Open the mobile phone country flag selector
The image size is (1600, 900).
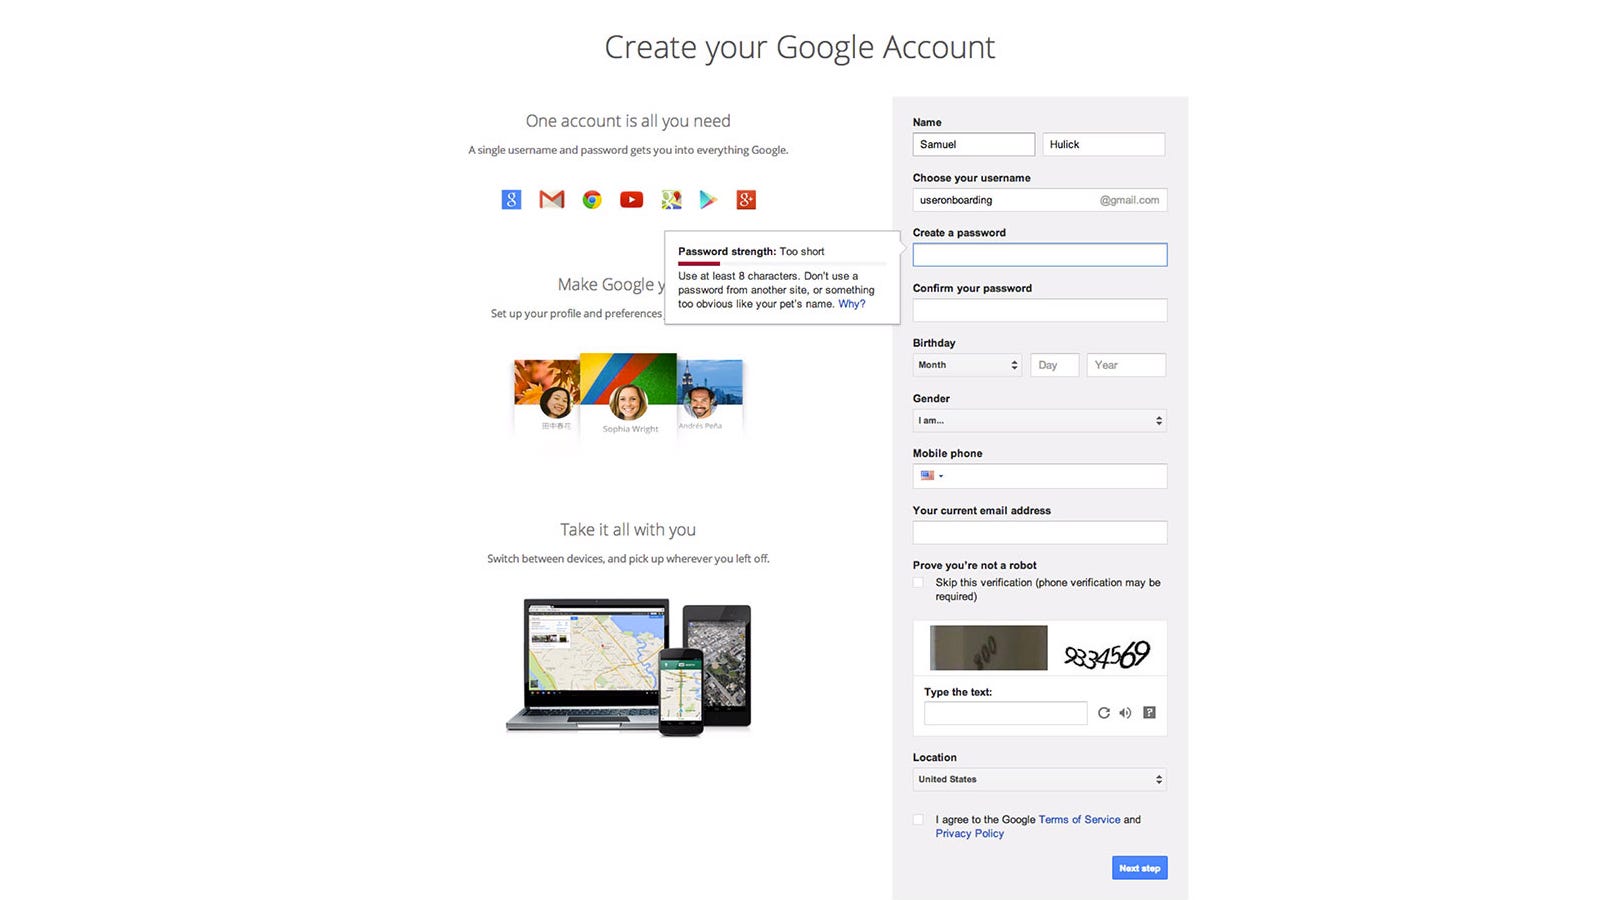[932, 476]
